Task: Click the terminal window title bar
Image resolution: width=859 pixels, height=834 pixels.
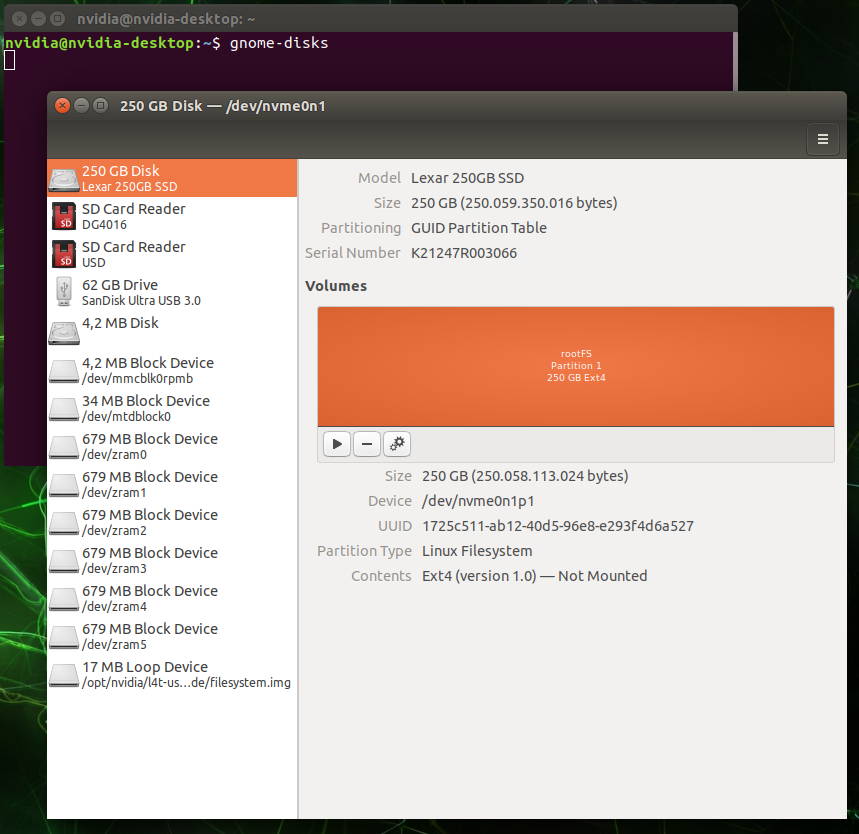Action: [x=400, y=18]
